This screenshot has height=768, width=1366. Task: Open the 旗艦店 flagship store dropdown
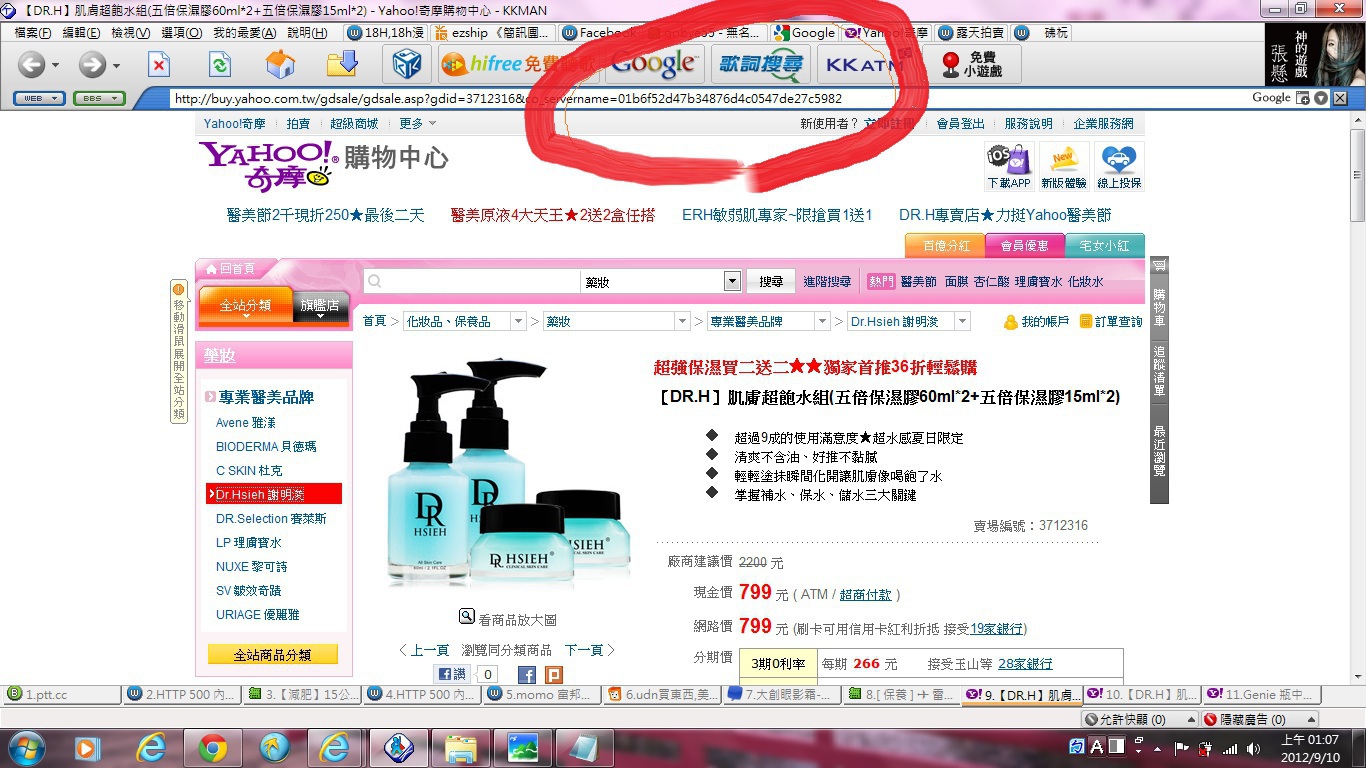[x=320, y=307]
